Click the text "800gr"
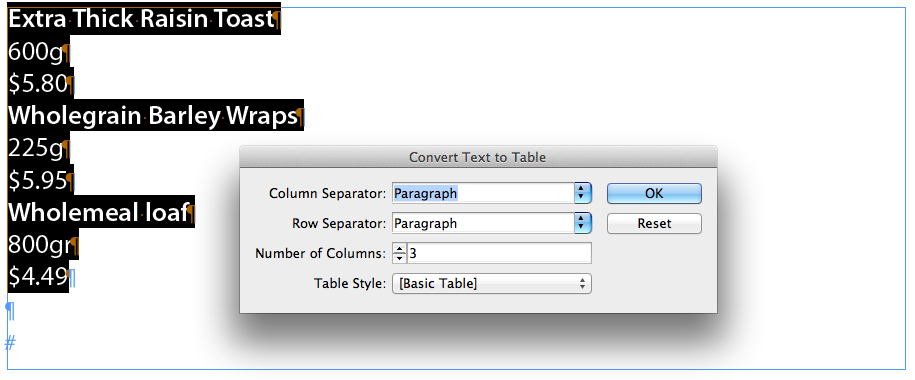 39,246
